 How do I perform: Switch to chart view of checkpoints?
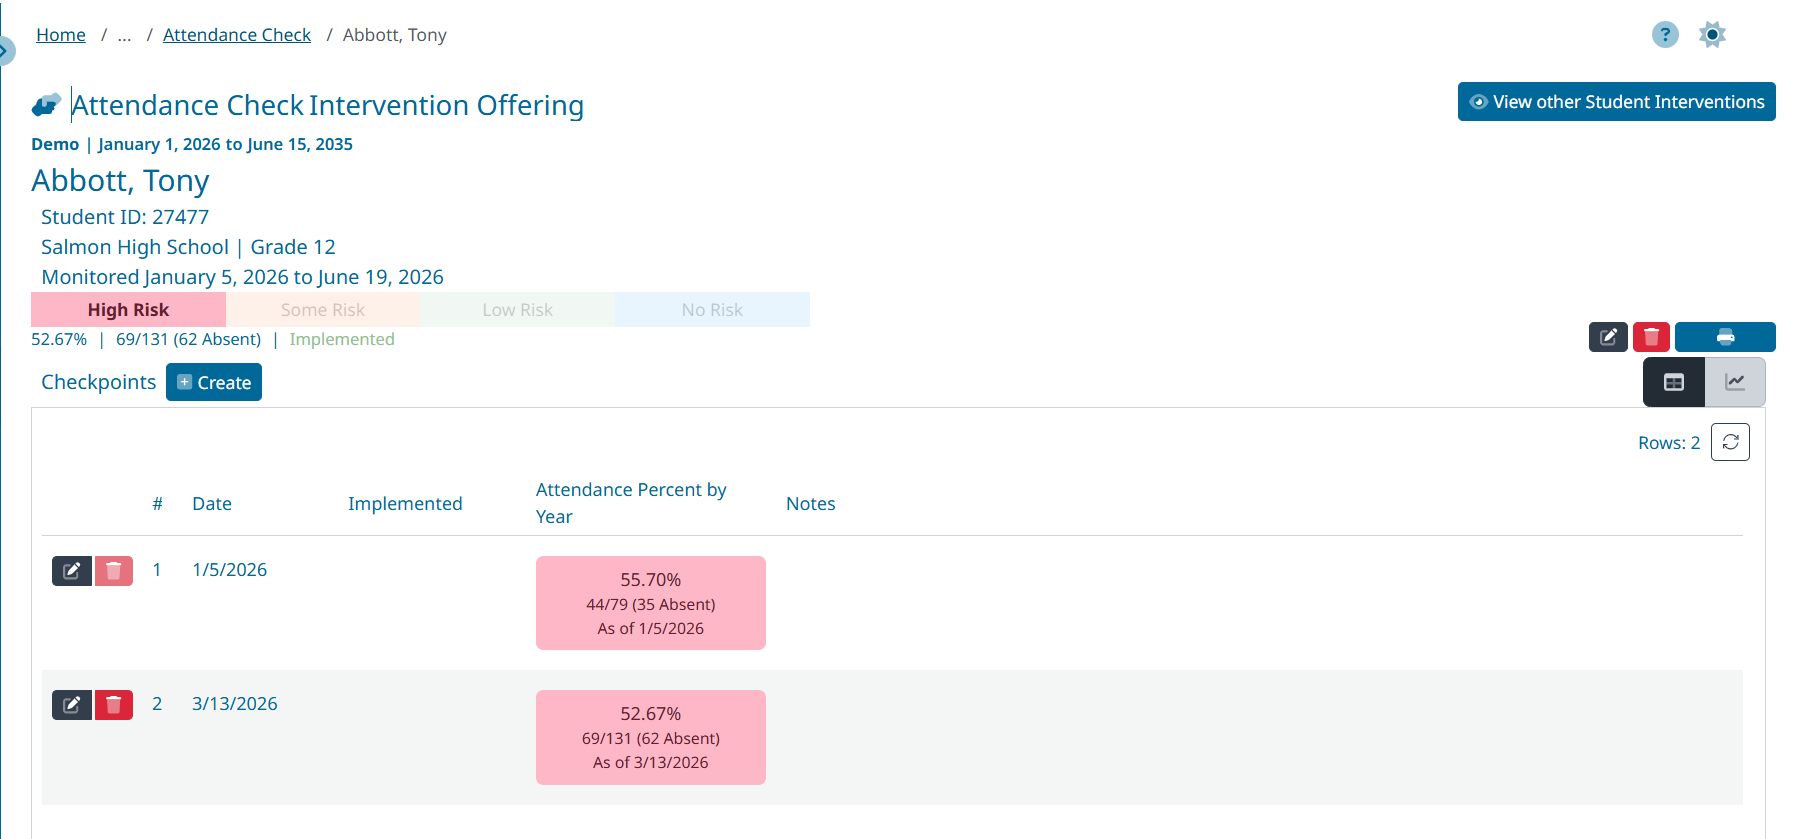1735,382
